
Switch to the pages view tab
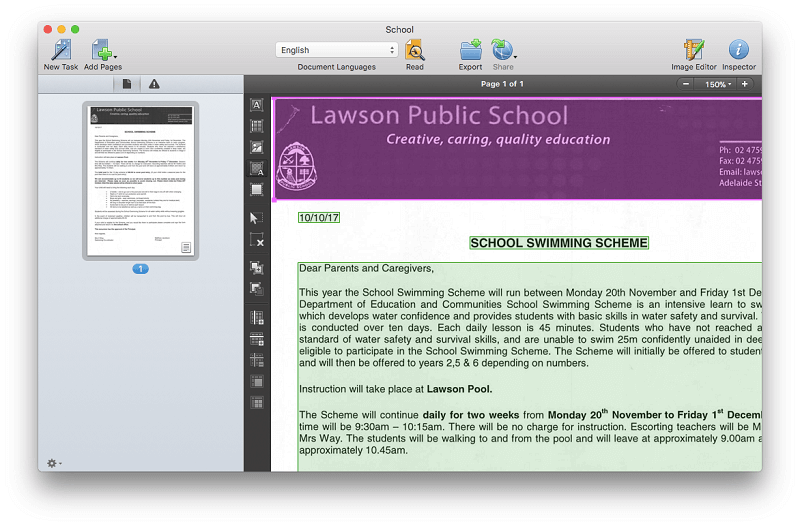127,84
